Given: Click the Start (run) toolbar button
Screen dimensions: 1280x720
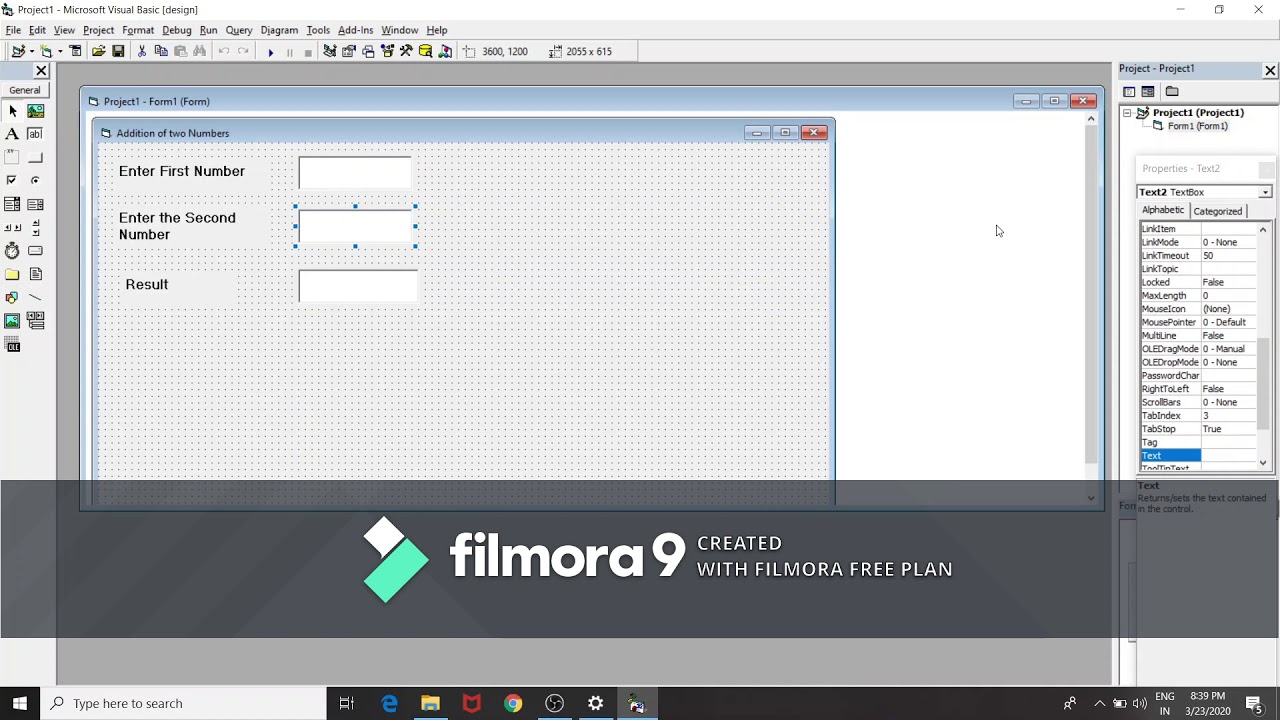Looking at the screenshot, I should click(270, 51).
